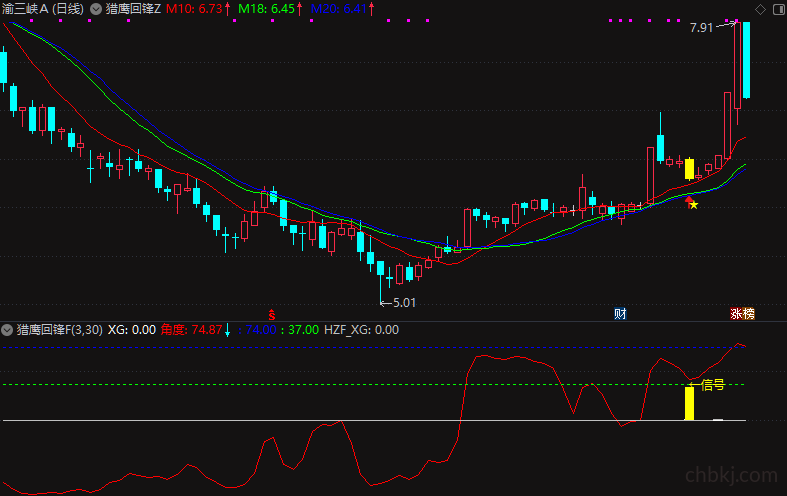Open the 涨榜 marker badge
This screenshot has height=496, width=787.
click(x=742, y=314)
